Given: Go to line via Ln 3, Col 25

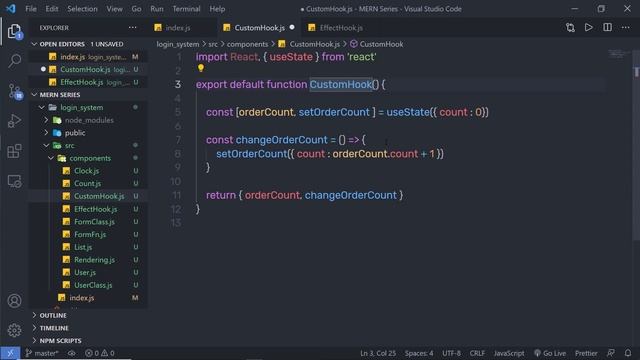Looking at the screenshot, I should [378, 353].
